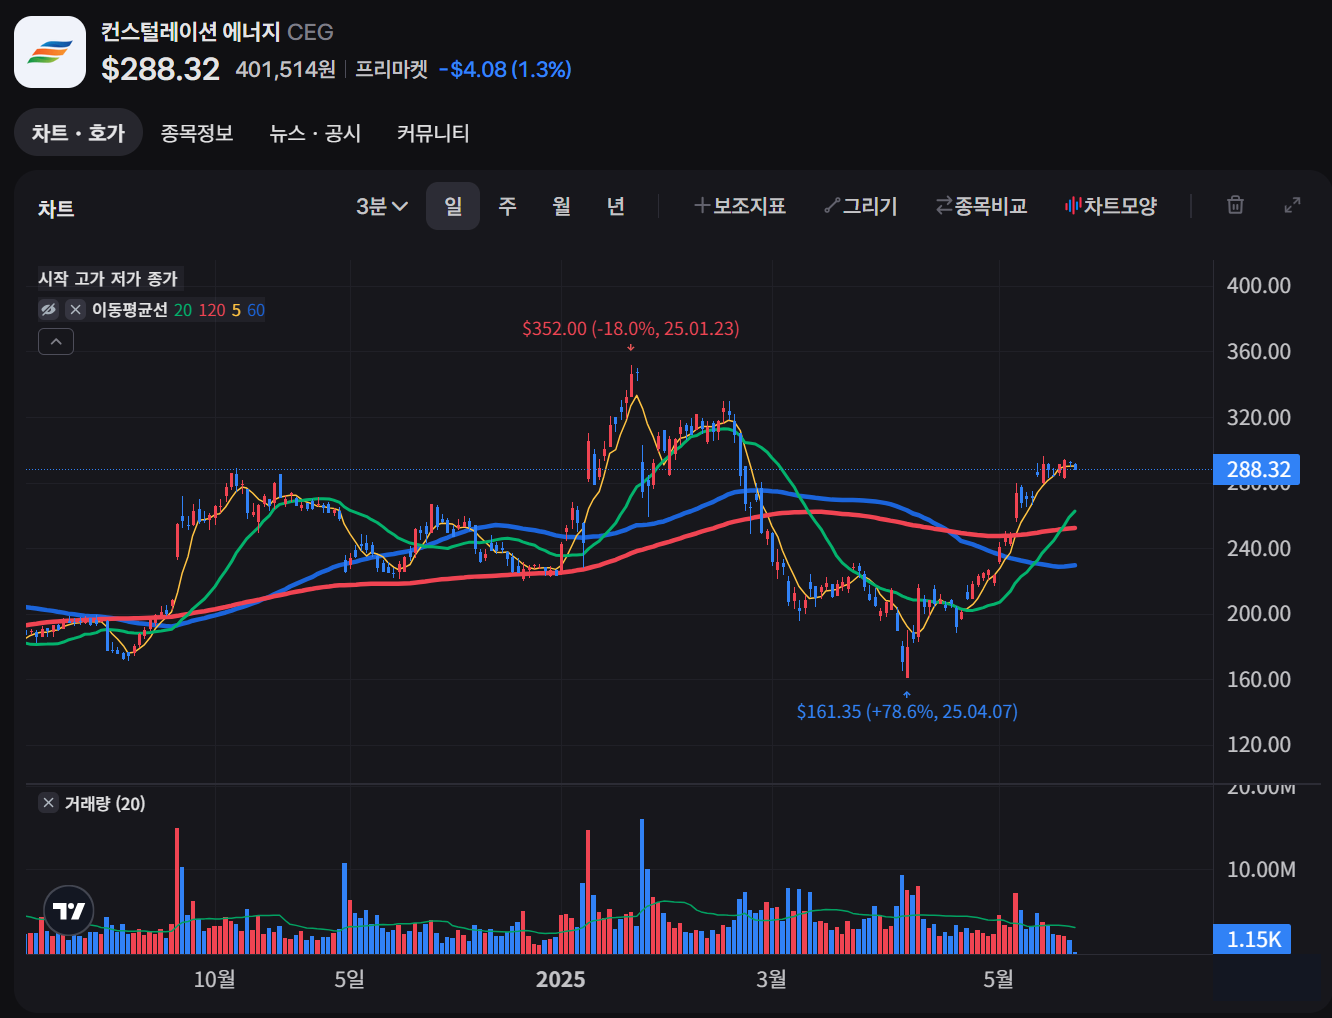
Task: Open the 뉴스 · 공시 tab
Action: point(315,133)
